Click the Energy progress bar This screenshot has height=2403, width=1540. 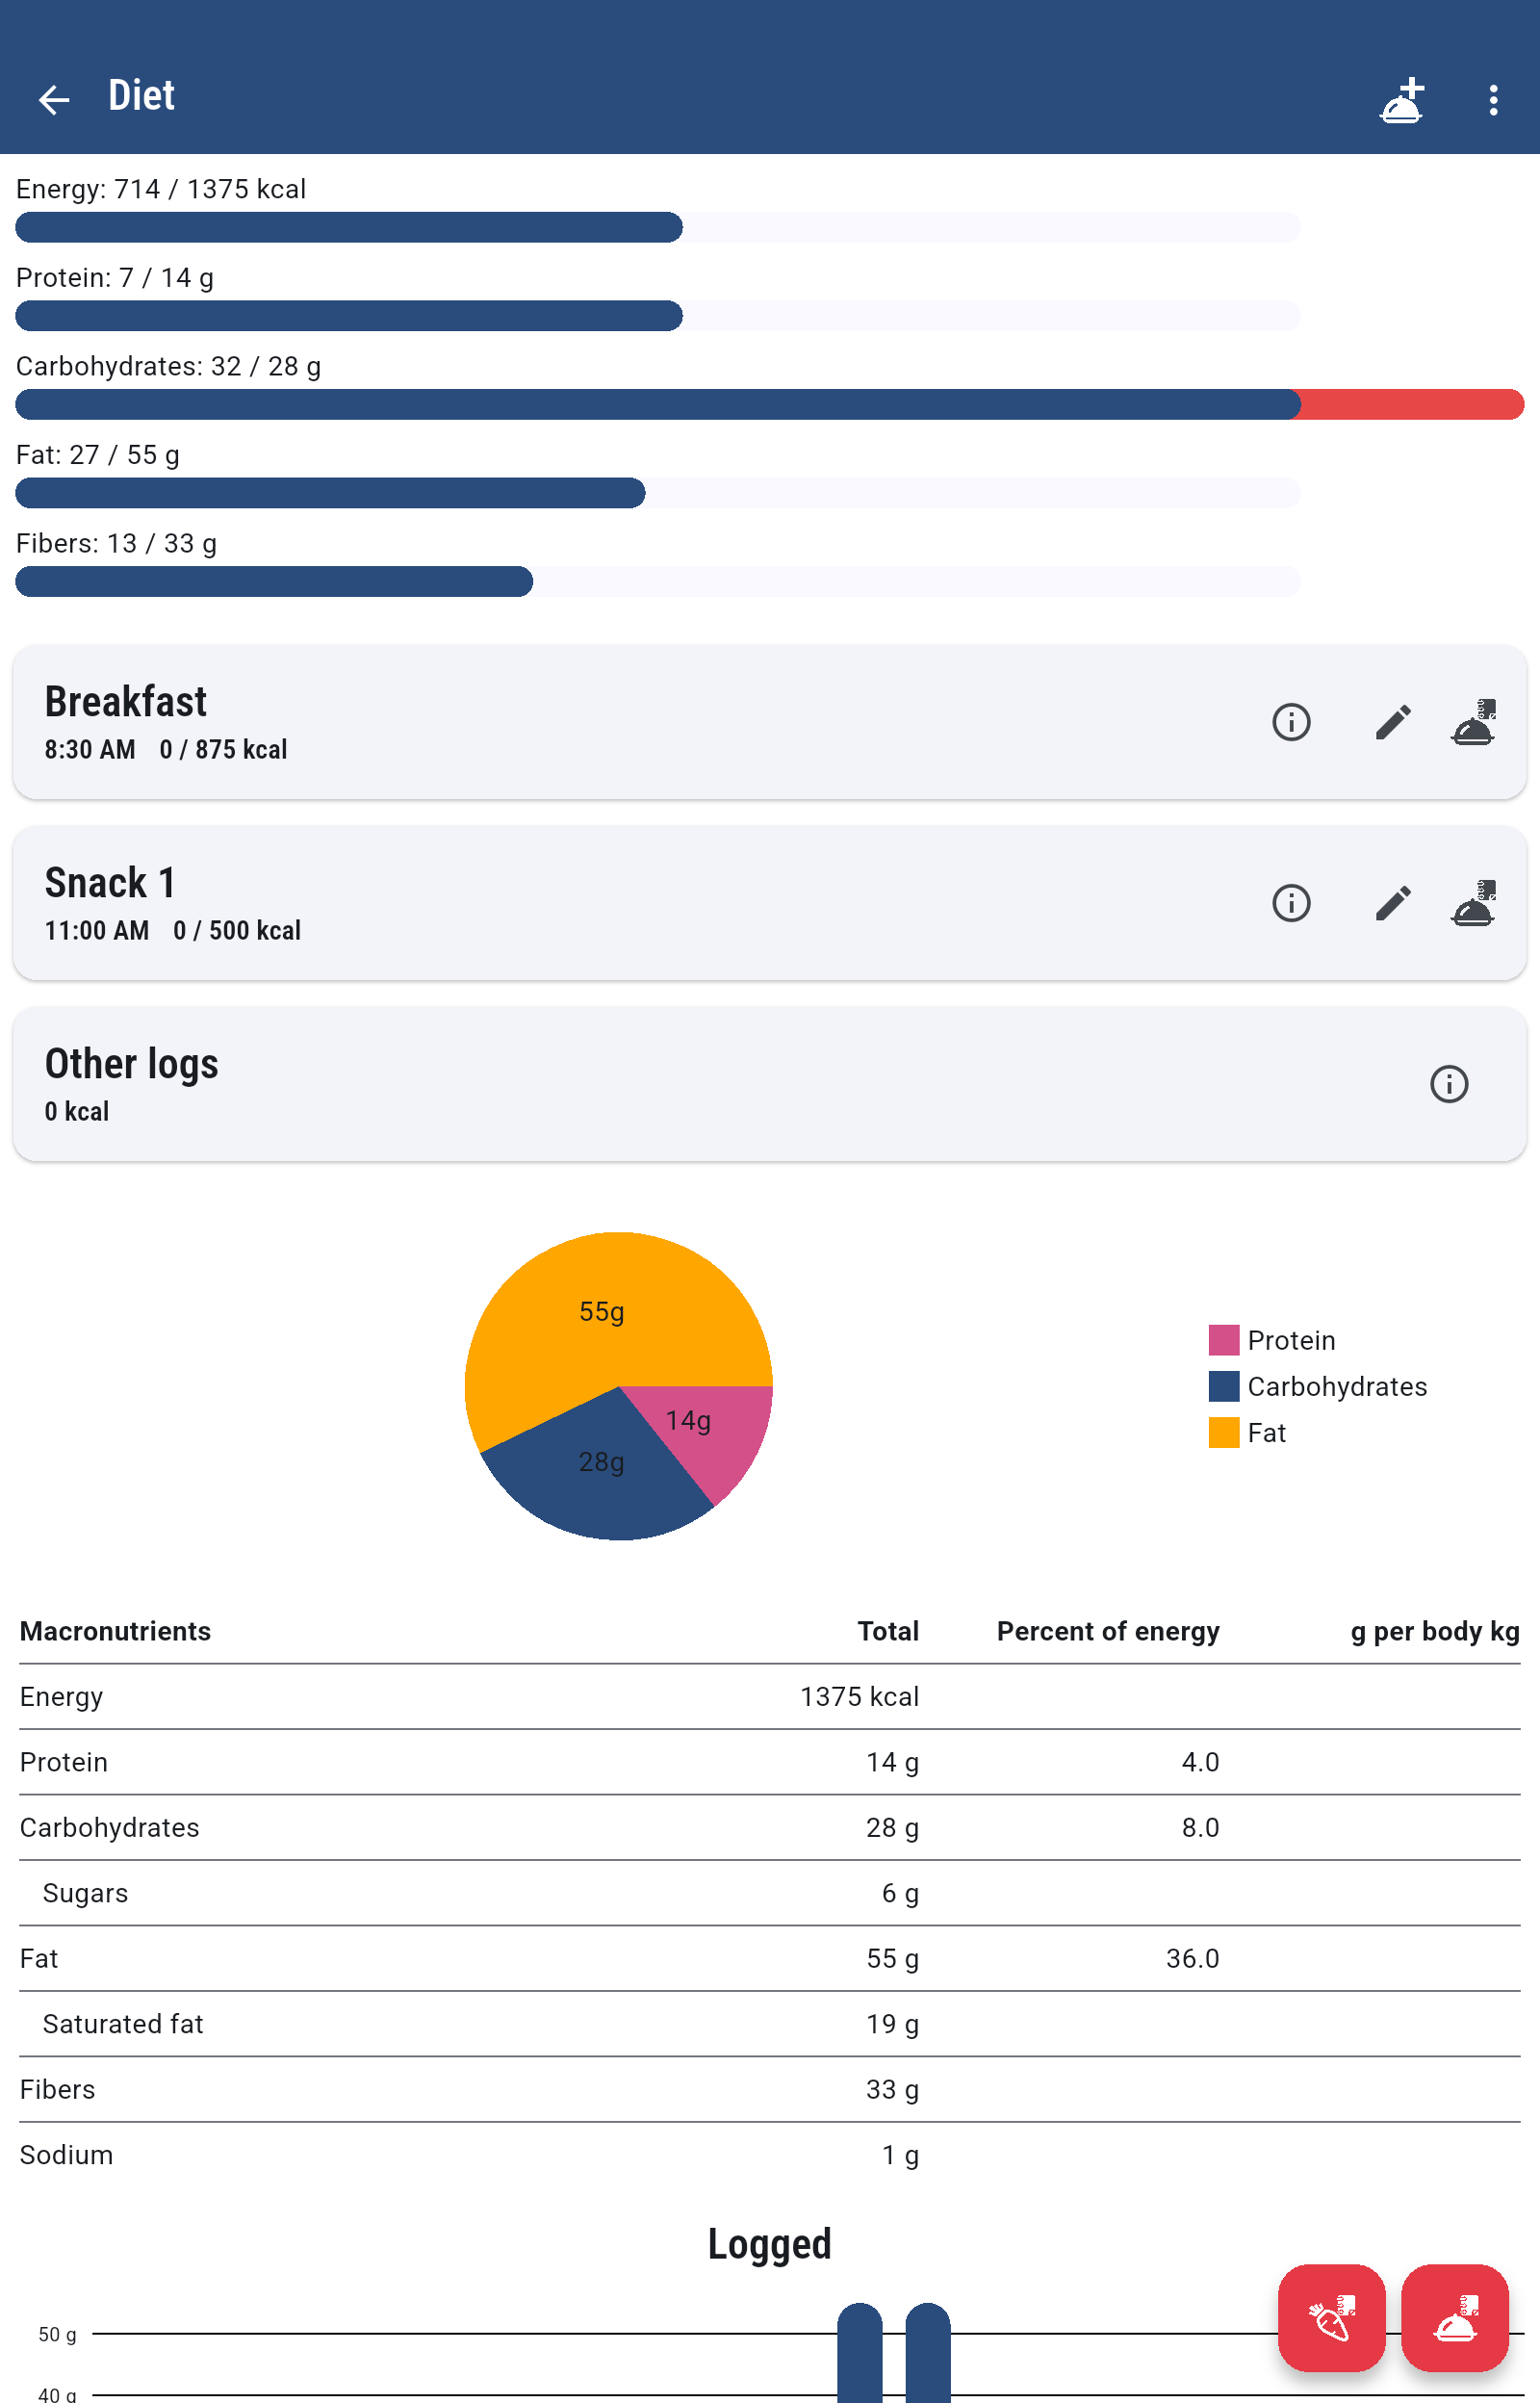point(658,227)
